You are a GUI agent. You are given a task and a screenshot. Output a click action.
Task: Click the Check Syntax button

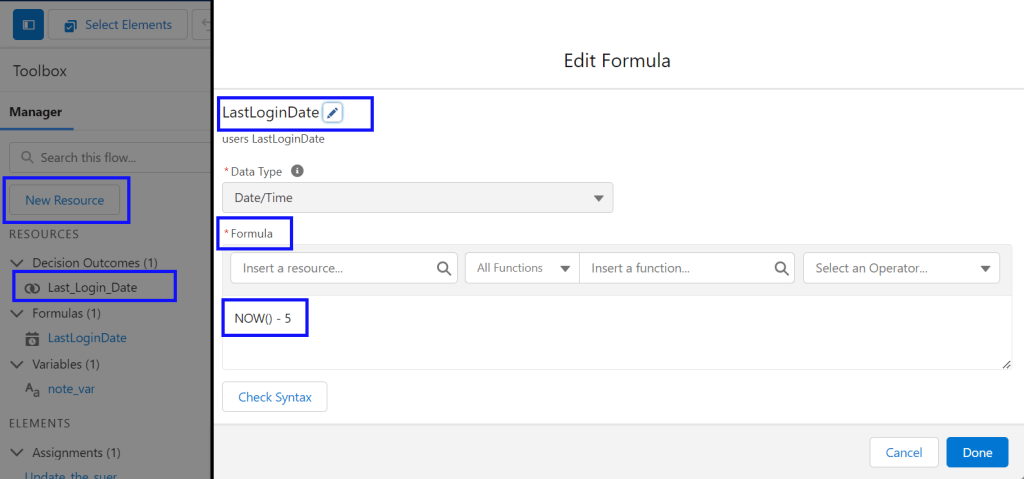tap(274, 397)
